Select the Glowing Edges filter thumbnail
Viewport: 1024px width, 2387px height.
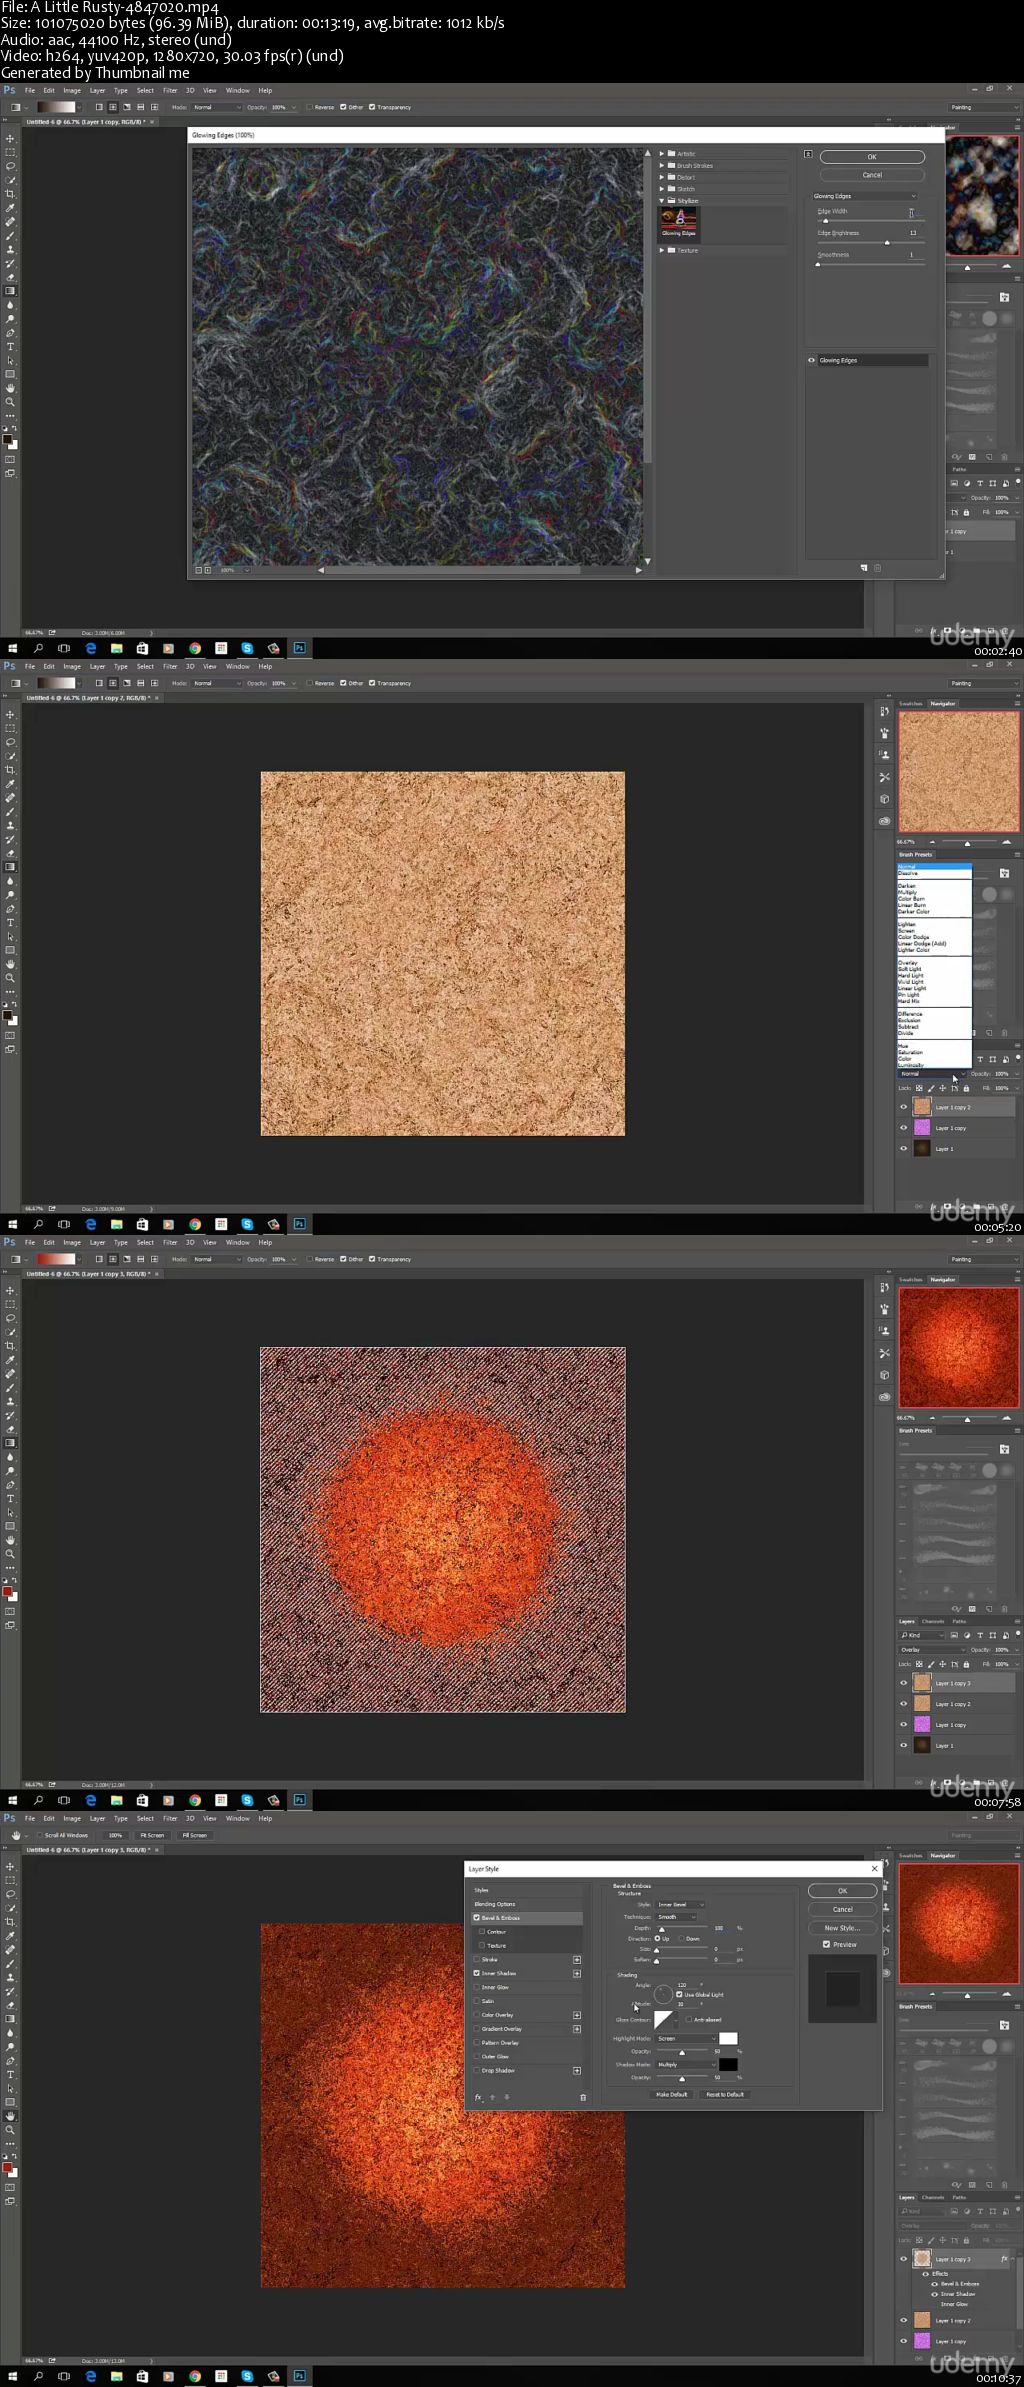(x=679, y=223)
